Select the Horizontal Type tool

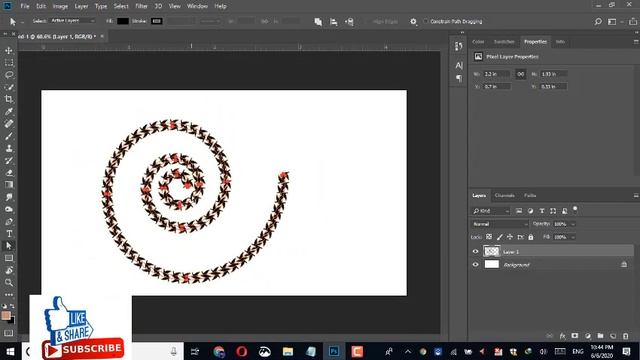coord(9,234)
